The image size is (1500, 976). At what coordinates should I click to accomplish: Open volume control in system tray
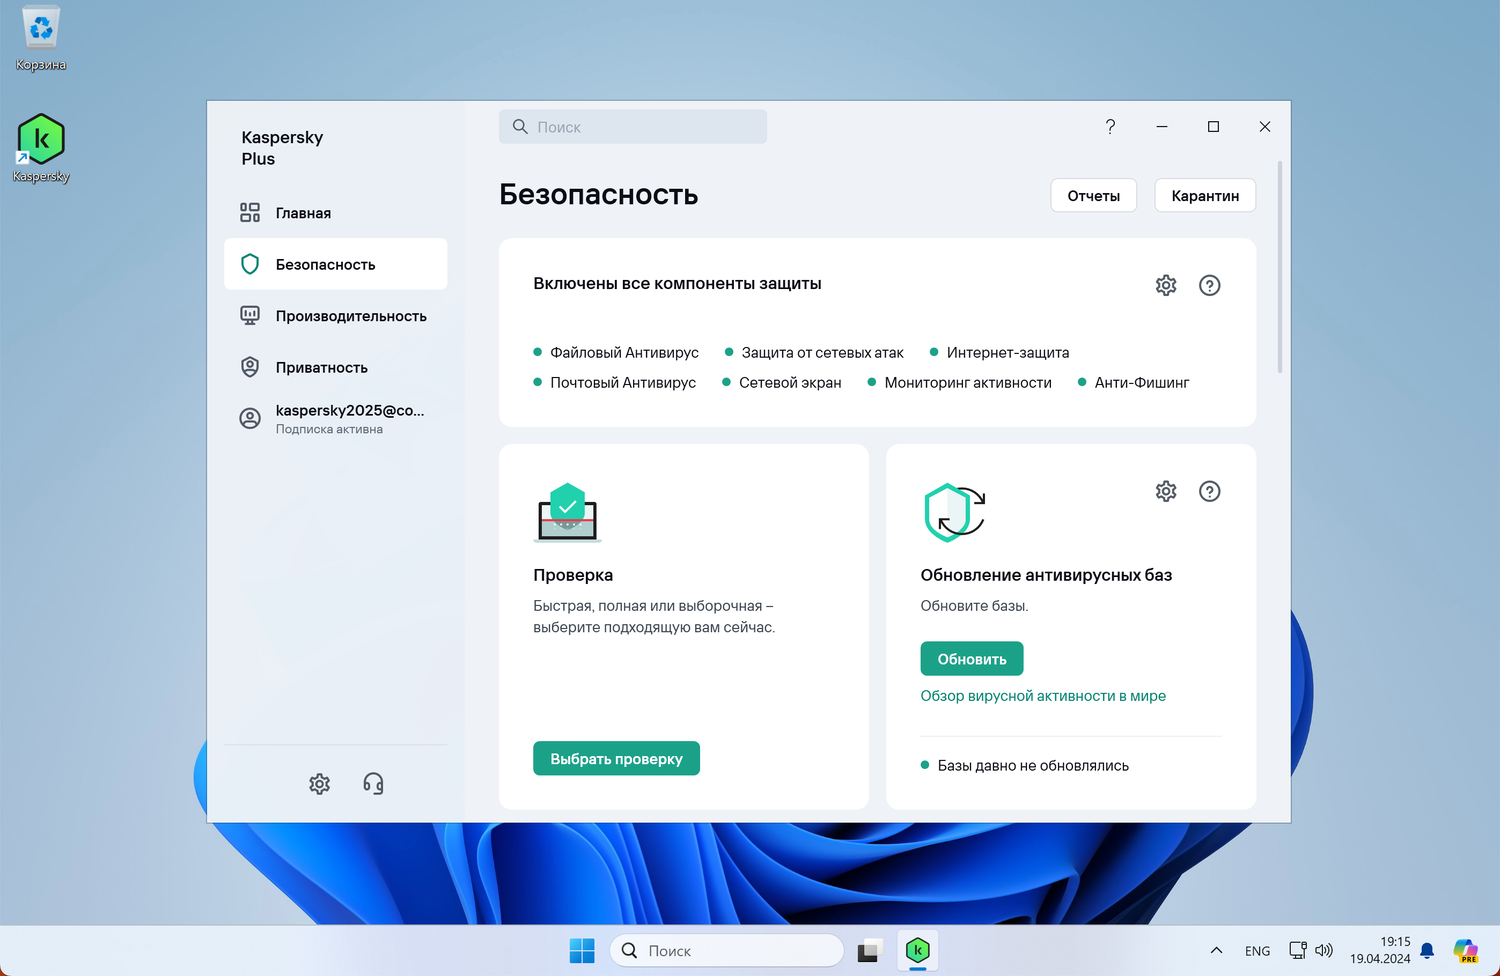1324,951
